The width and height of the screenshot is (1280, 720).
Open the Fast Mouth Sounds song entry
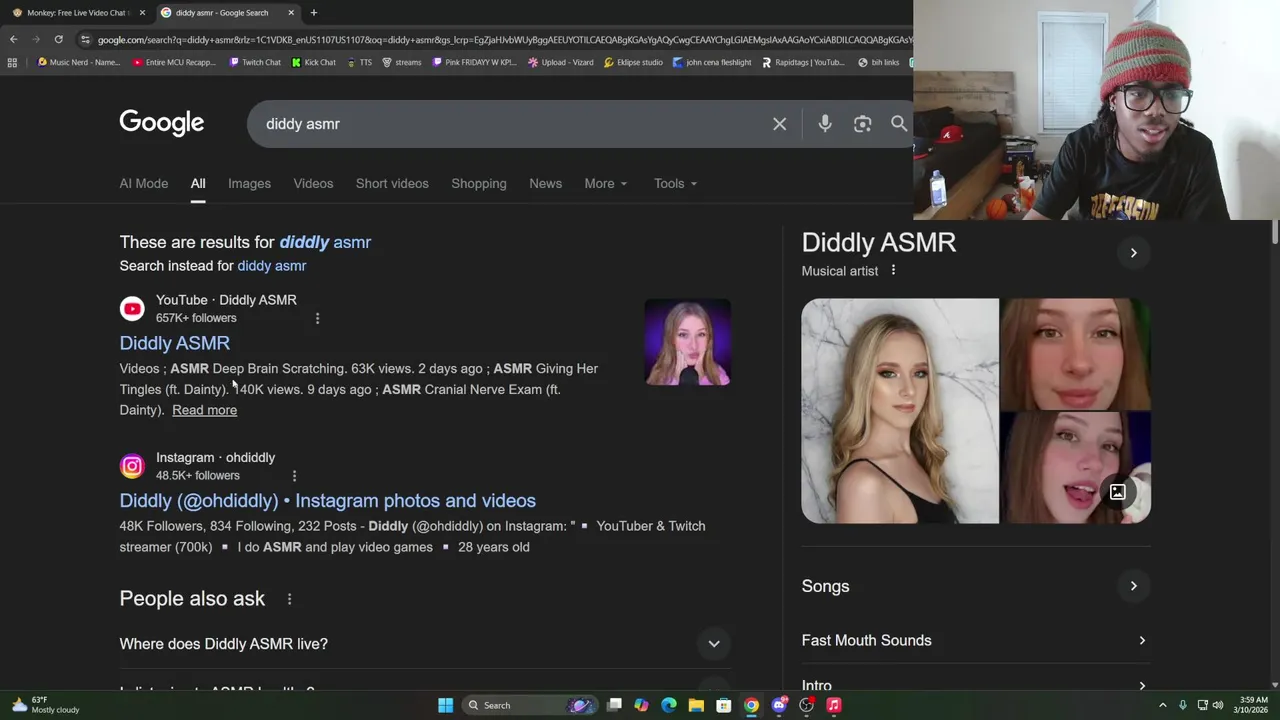point(976,640)
